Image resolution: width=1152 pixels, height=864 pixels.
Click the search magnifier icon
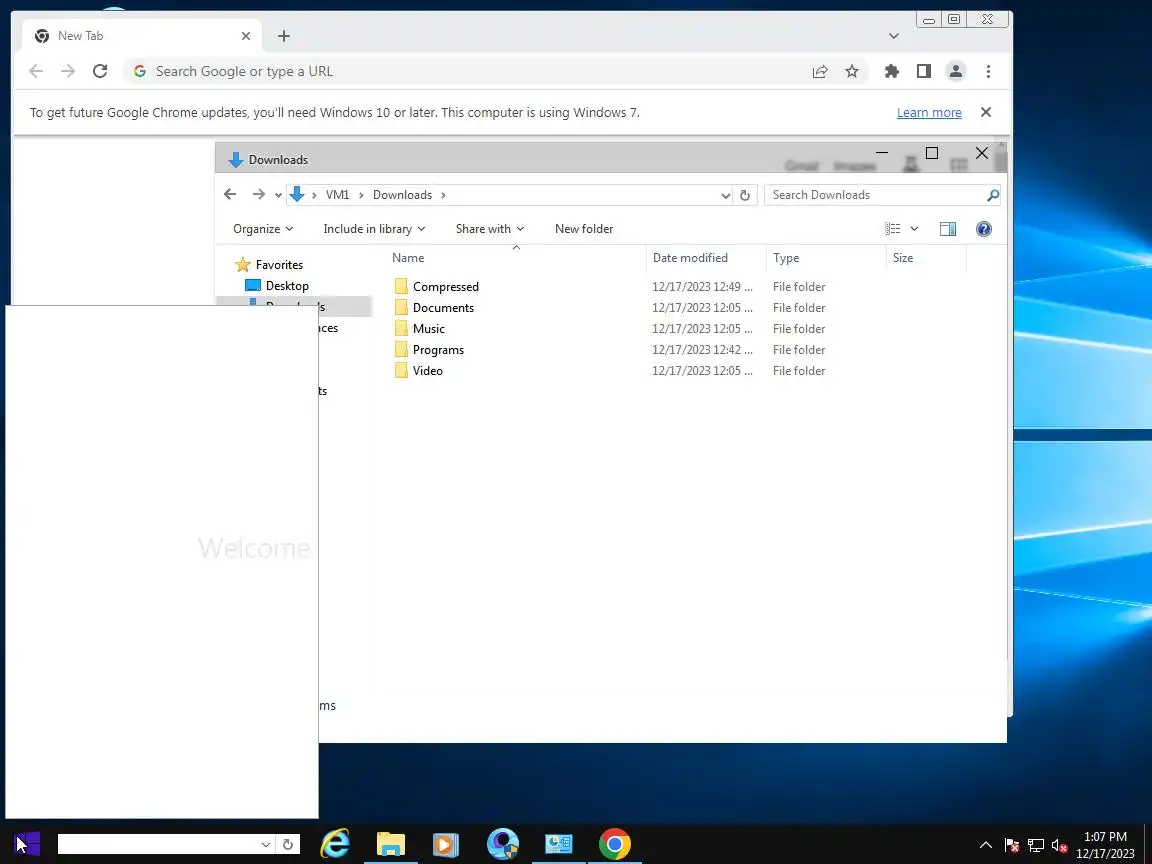click(x=993, y=195)
